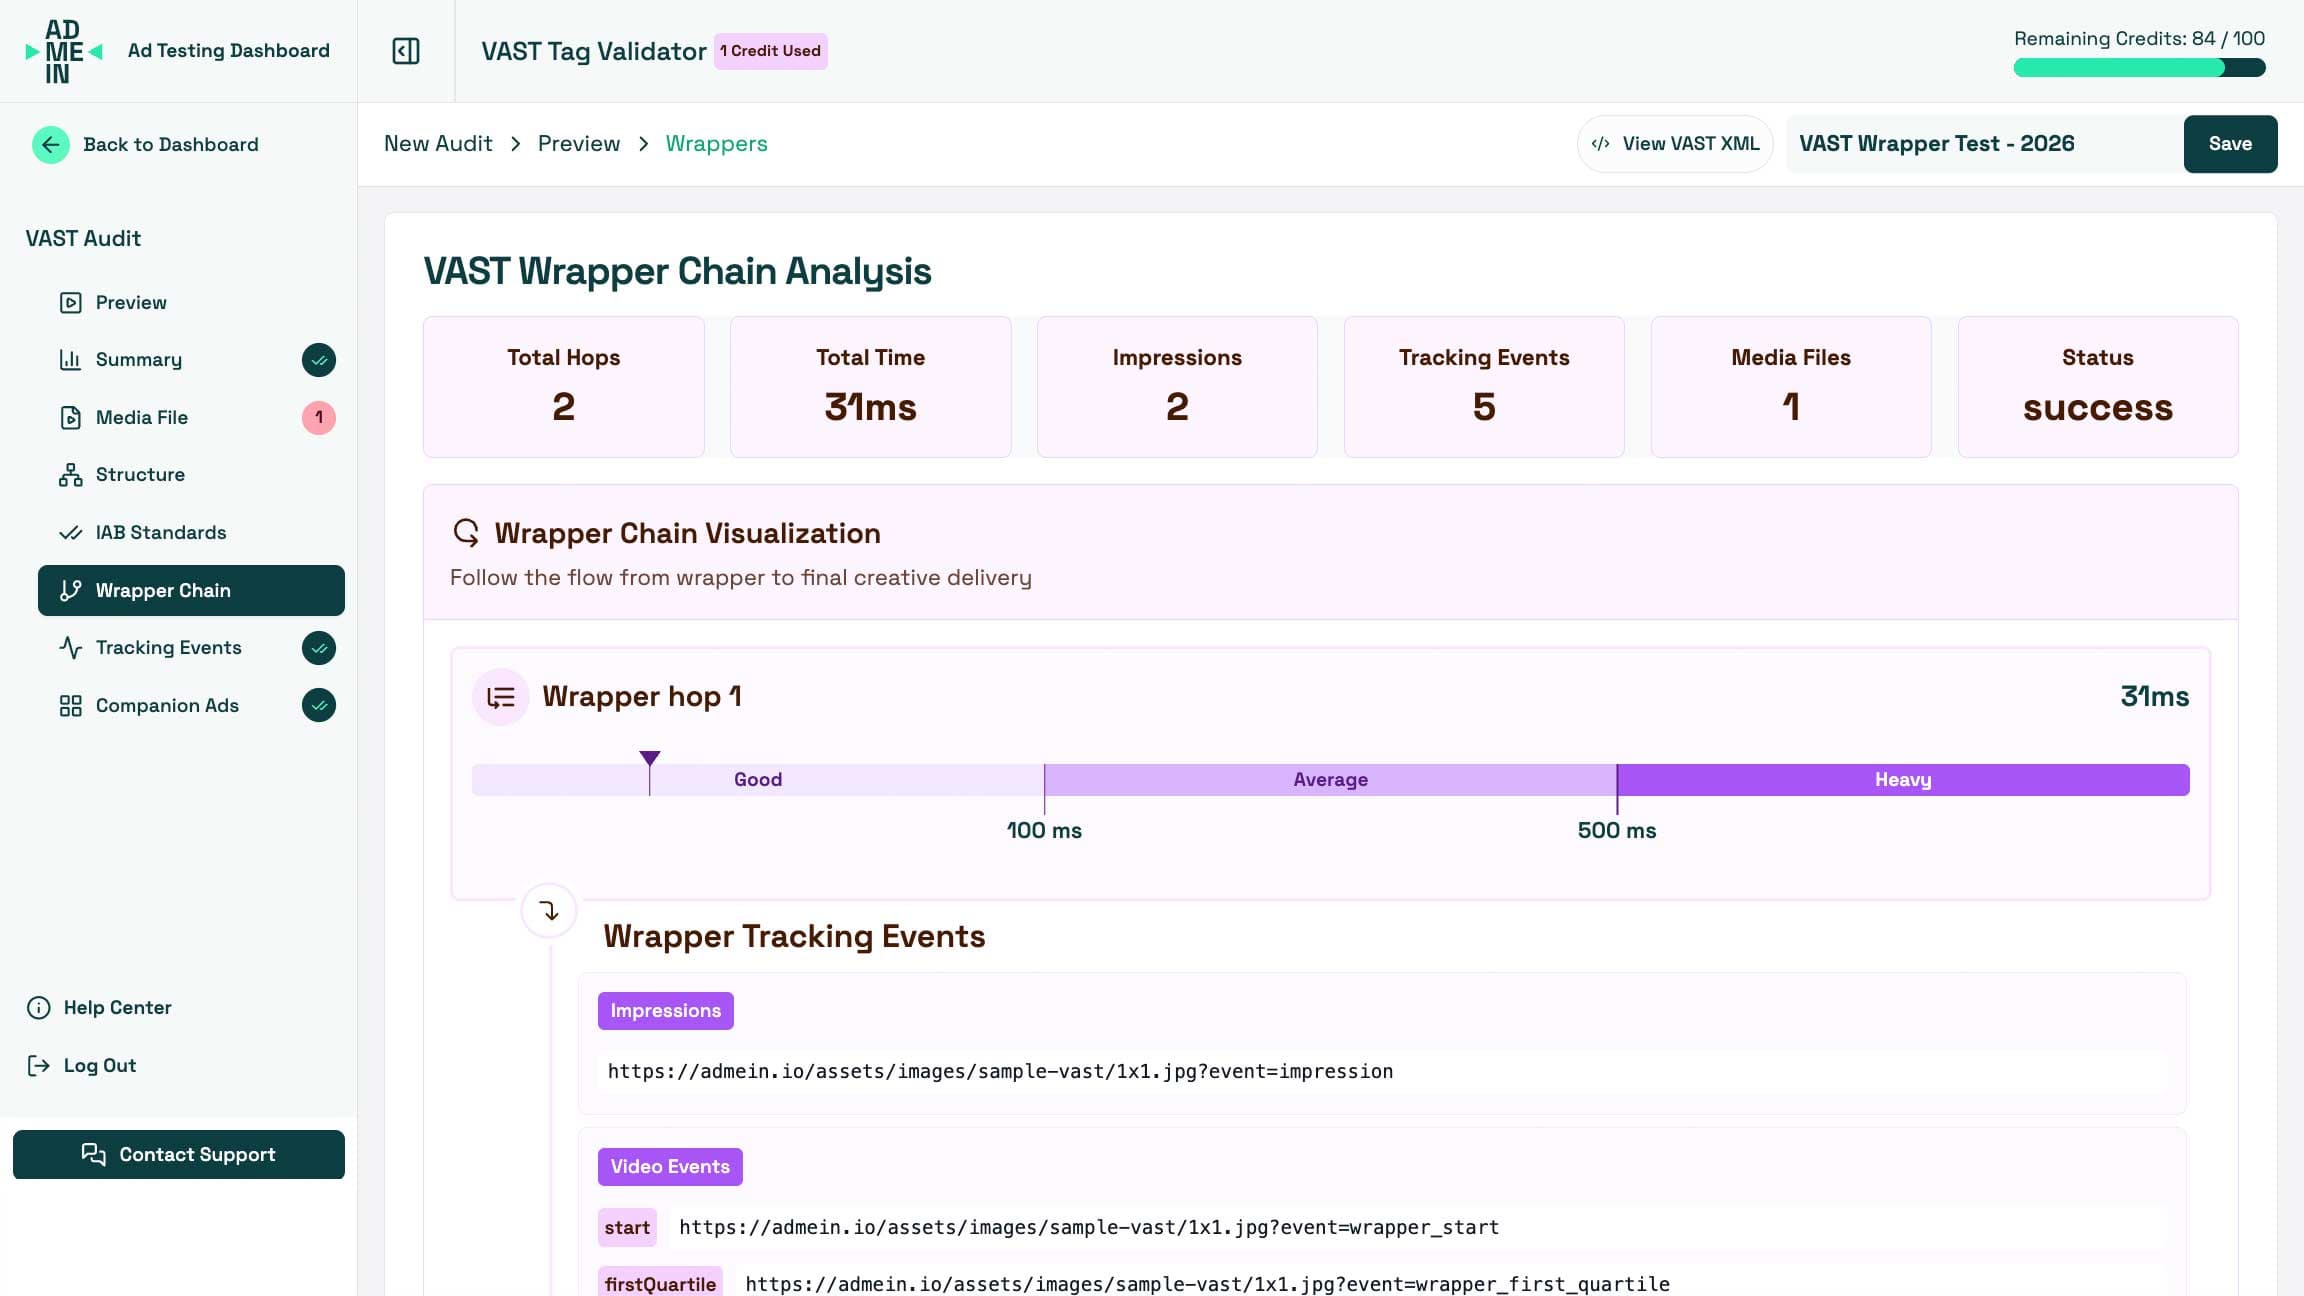Click the audit name field VAST Wrapper Test - 2026
2304x1296 pixels.
pyautogui.click(x=1984, y=143)
